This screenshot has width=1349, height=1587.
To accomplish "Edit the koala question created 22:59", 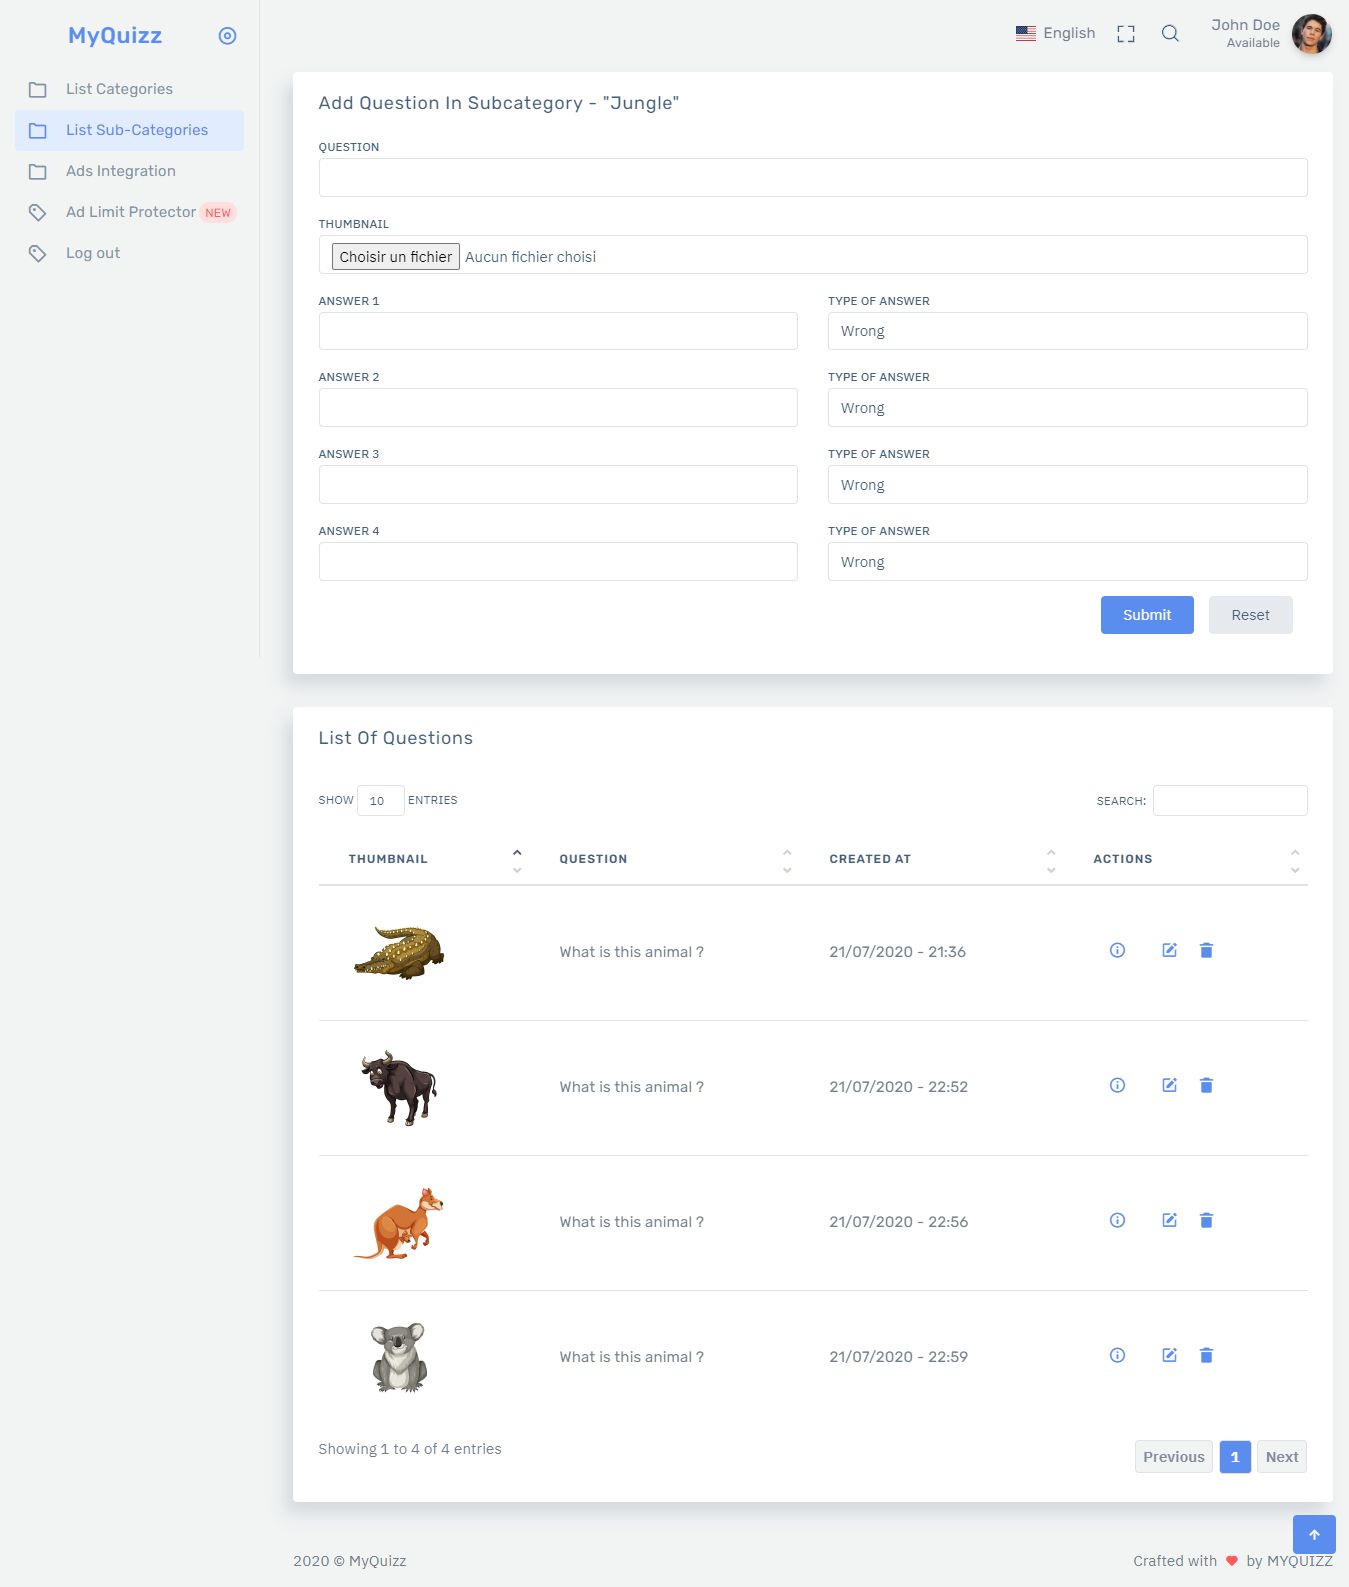I will coord(1169,1356).
